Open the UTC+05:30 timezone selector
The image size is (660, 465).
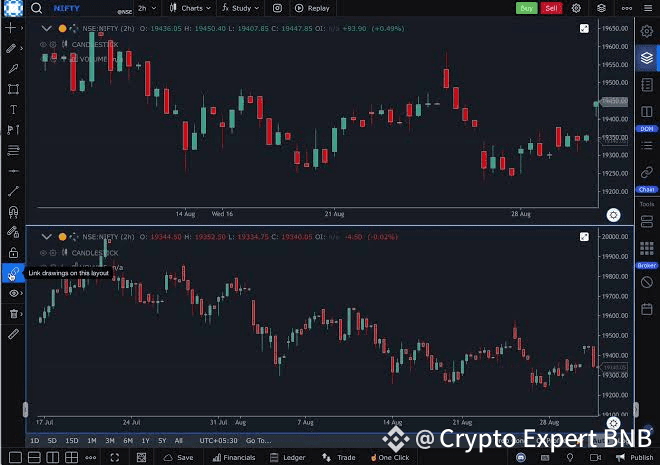pos(218,441)
